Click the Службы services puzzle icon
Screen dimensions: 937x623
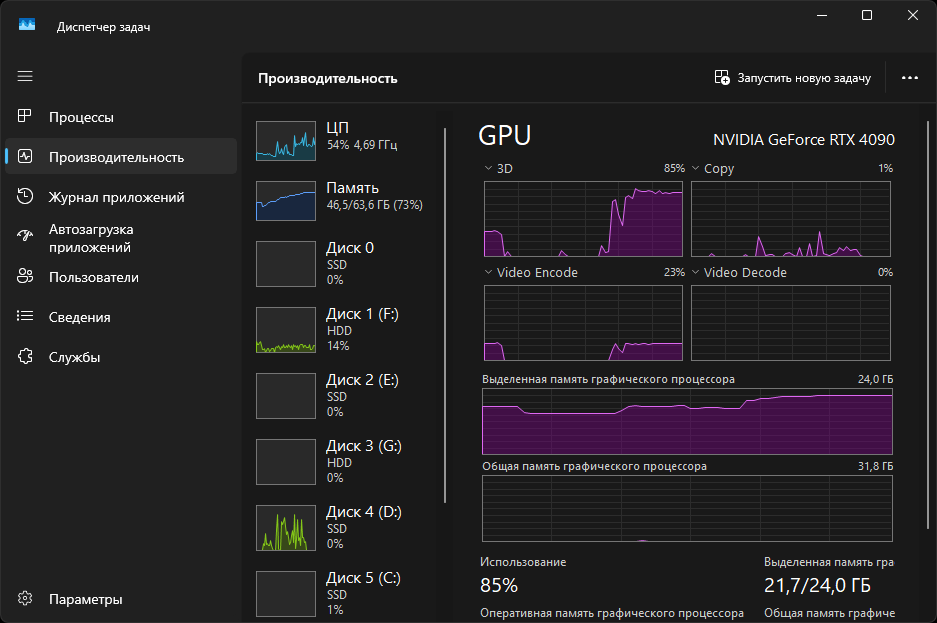pos(26,357)
